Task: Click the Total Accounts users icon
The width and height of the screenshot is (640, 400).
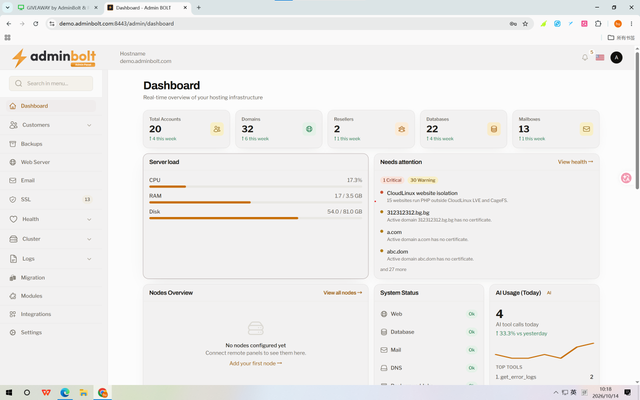Action: (217, 129)
